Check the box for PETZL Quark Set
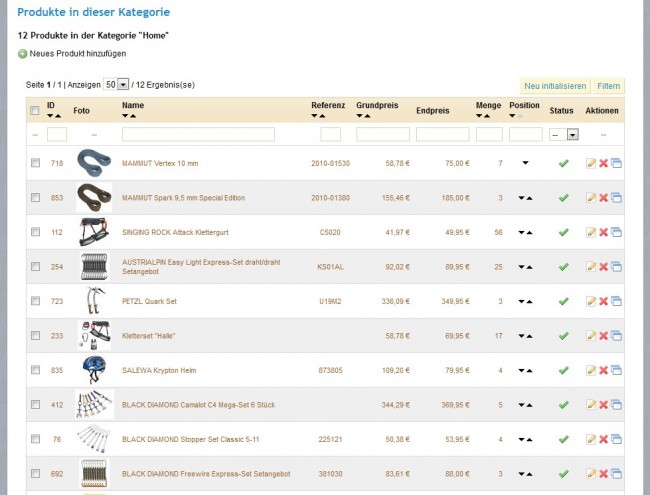This screenshot has height=495, width=650. pyautogui.click(x=36, y=301)
